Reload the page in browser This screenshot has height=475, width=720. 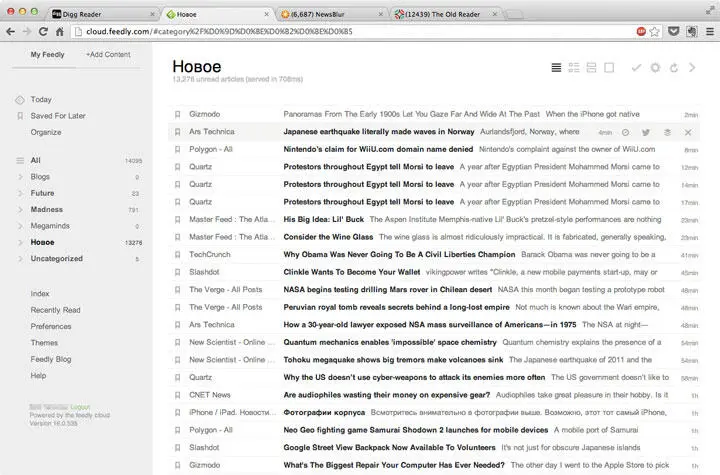pyautogui.click(x=43, y=31)
